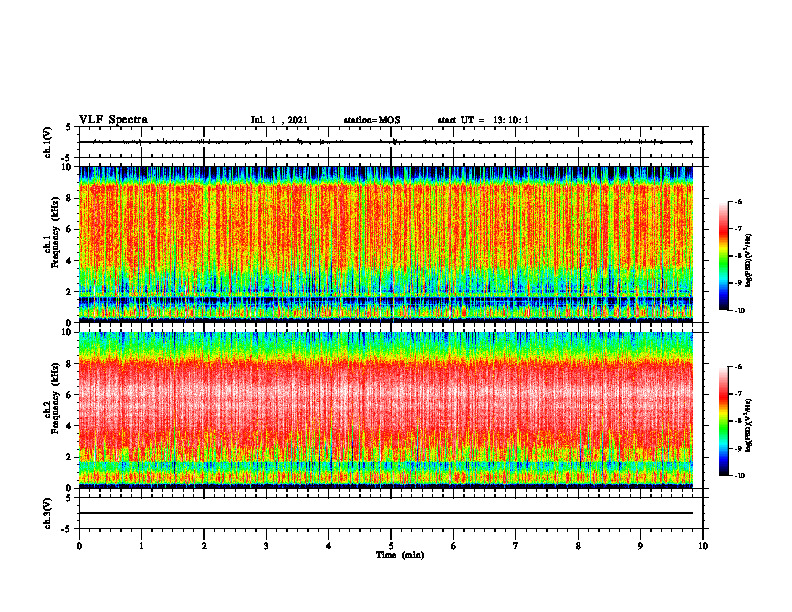Click the "6" kHz tick of ch.1 spectrogram
The width and height of the screenshot is (792, 612).
(69, 229)
